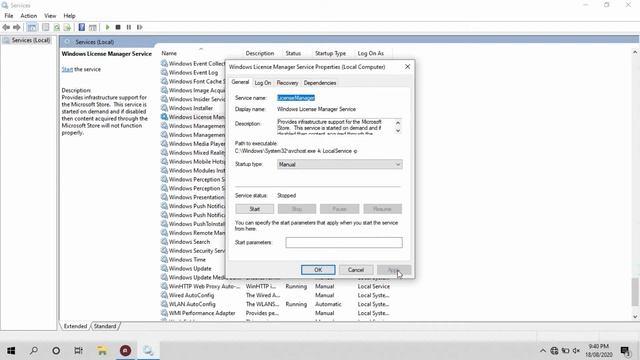
Task: Click Cancel in the Properties dialog
Action: point(356,270)
